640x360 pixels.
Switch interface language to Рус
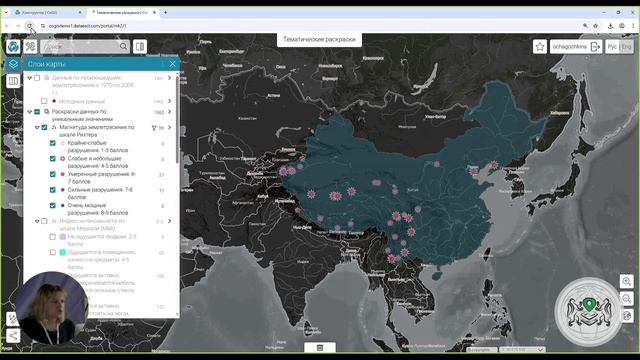click(x=612, y=47)
